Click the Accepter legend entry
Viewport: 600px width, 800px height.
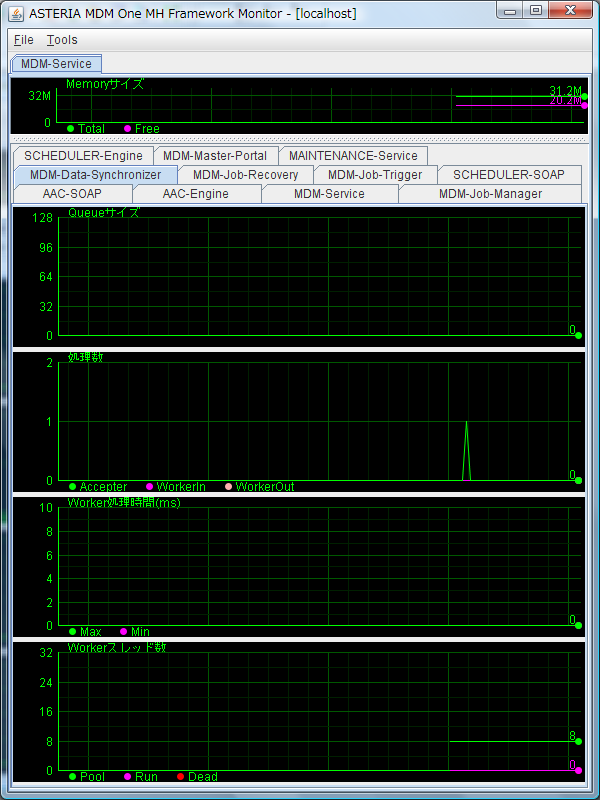[98, 487]
